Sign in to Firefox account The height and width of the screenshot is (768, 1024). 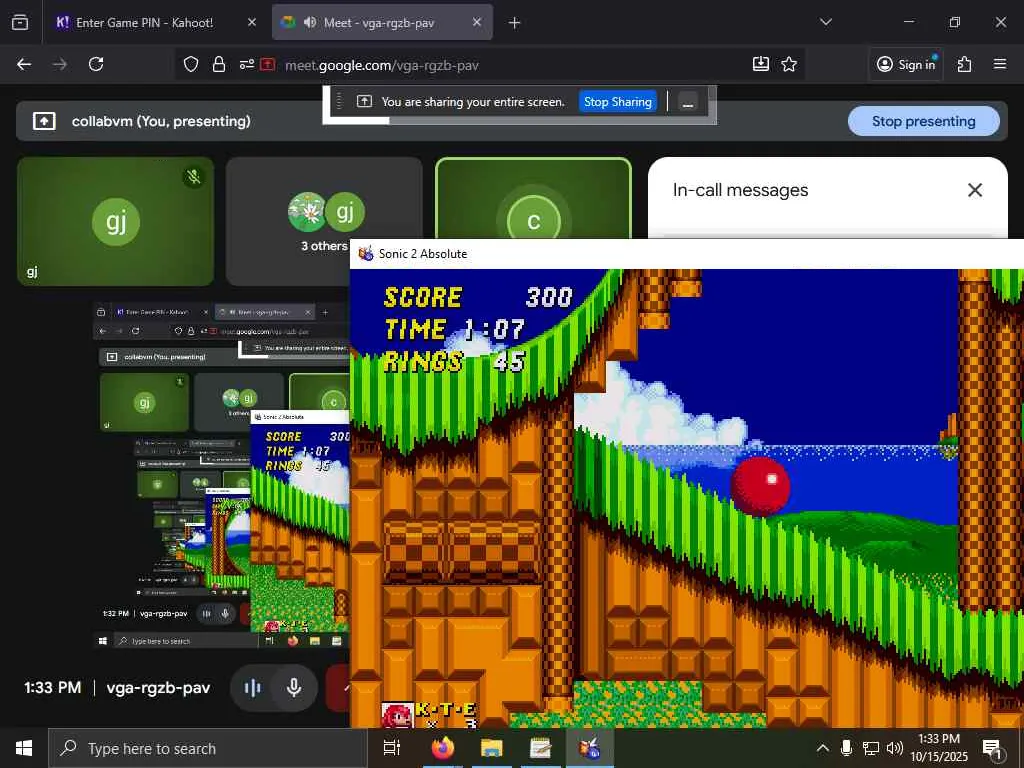tap(906, 64)
